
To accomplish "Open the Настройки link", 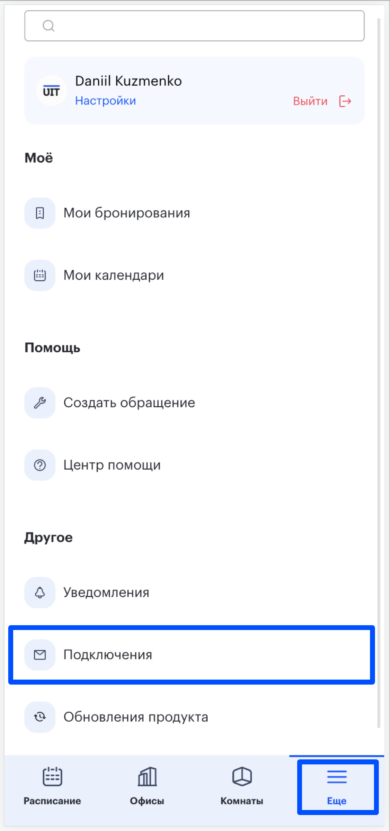I will pyautogui.click(x=105, y=101).
